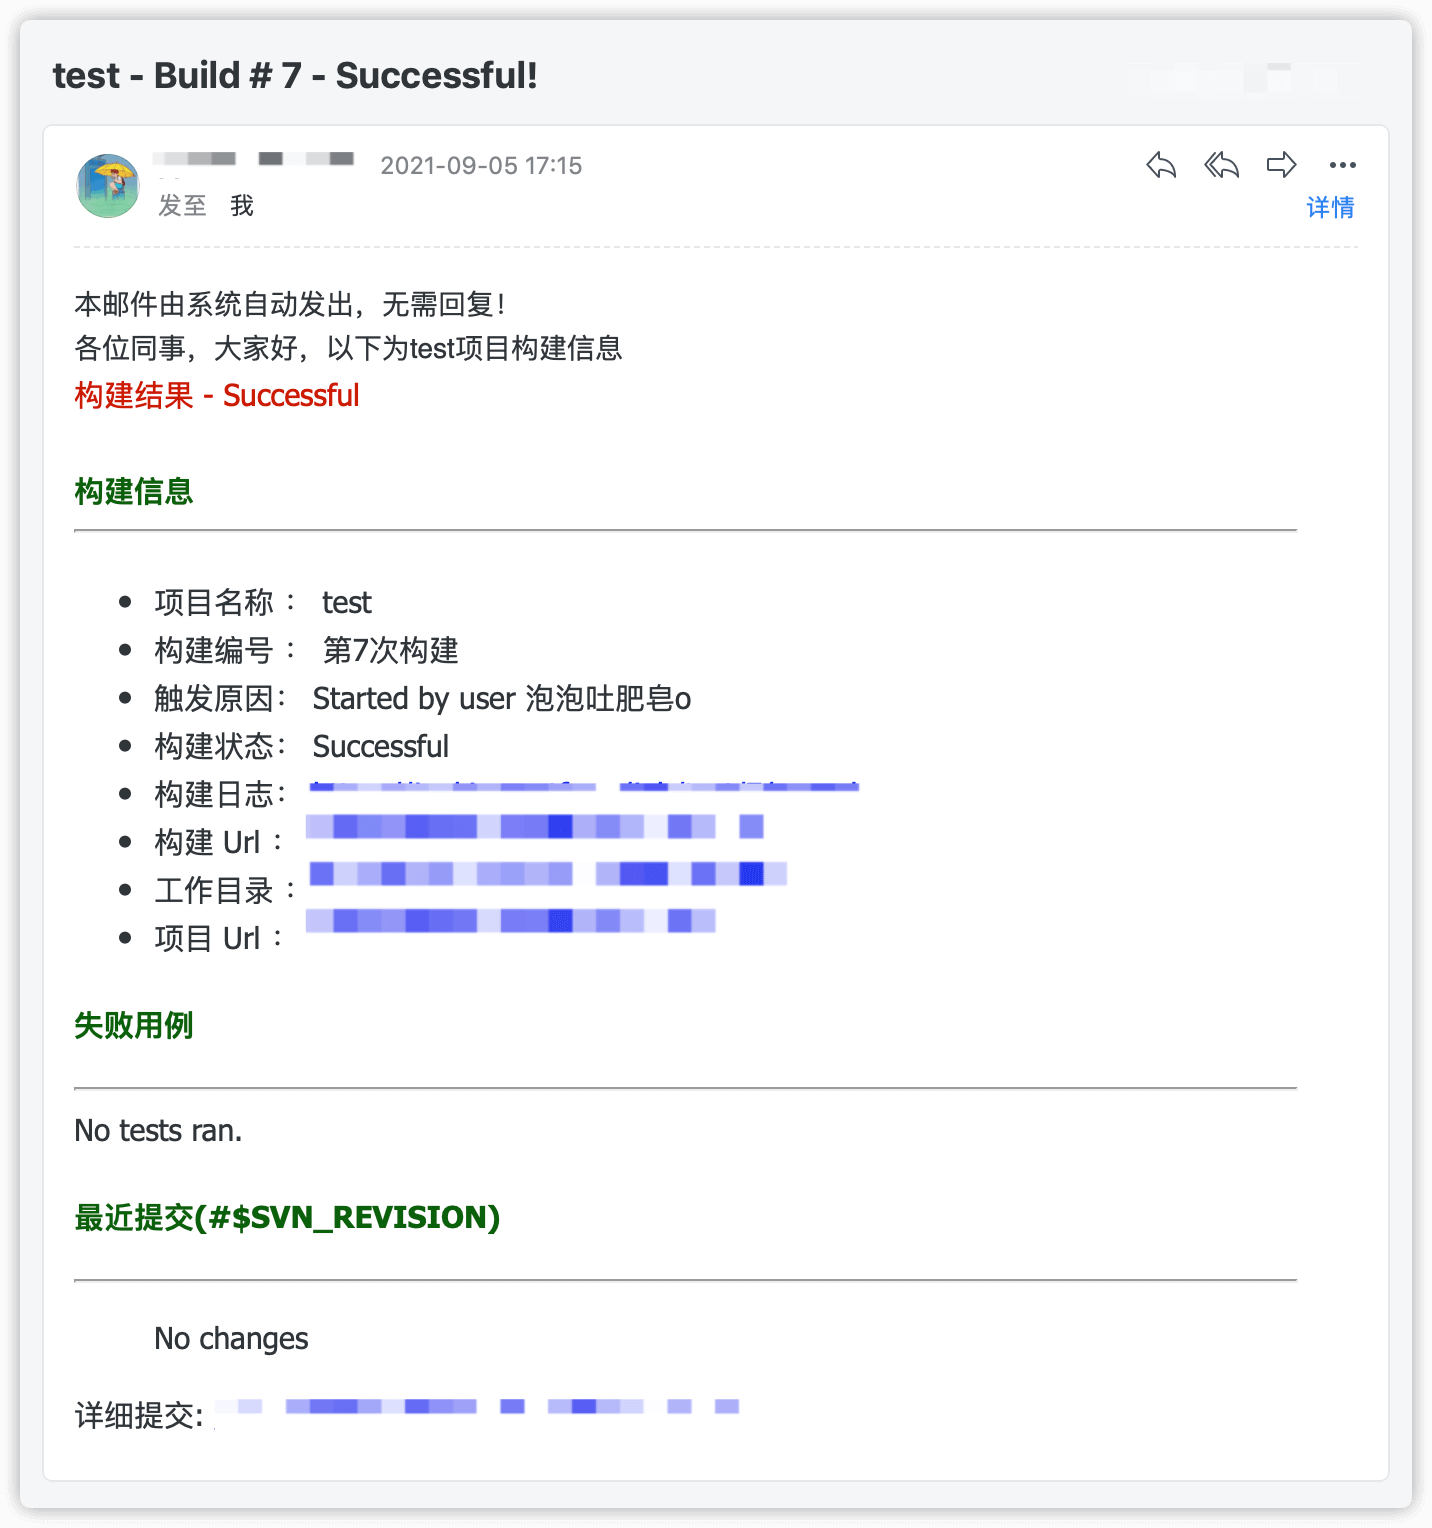
Task: Click the red text '构建结果 - Successful'
Action: pyautogui.click(x=217, y=395)
